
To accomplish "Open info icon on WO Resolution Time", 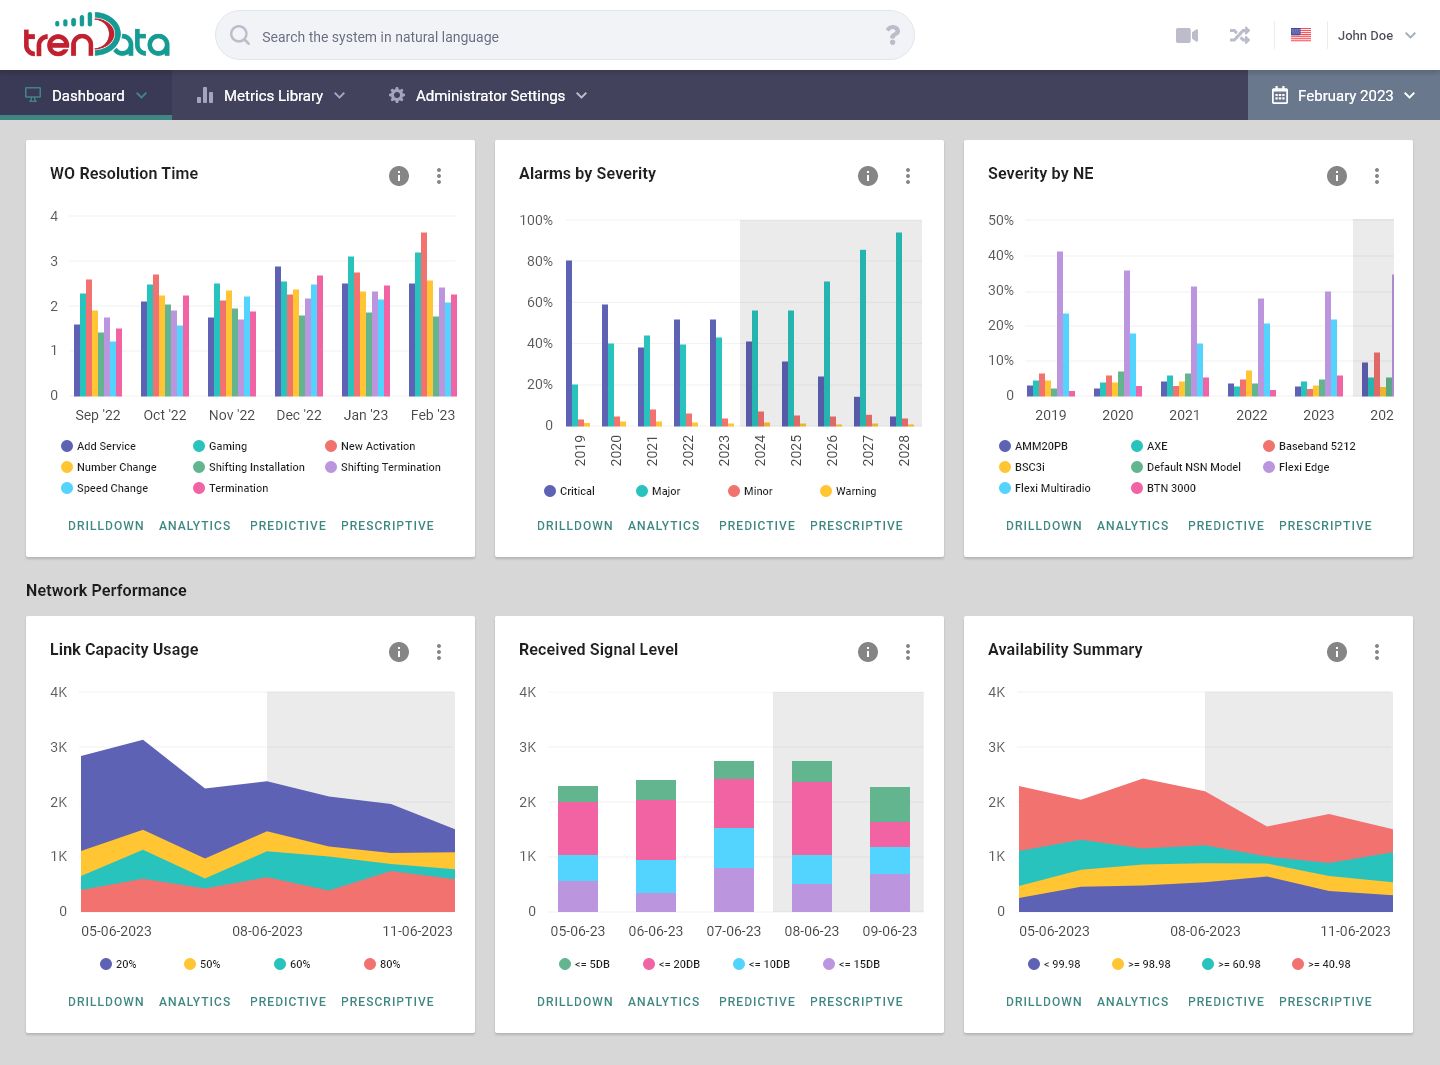I will (399, 176).
